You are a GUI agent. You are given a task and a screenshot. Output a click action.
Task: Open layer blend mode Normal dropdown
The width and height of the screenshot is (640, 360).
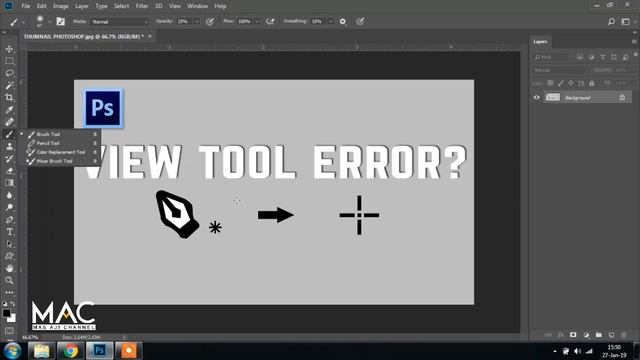tap(561, 70)
